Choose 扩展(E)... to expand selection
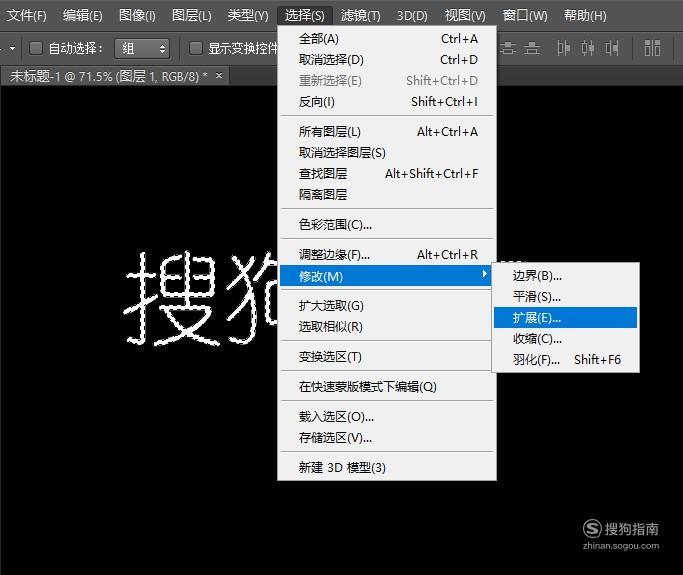Image resolution: width=683 pixels, height=575 pixels. pyautogui.click(x=565, y=318)
